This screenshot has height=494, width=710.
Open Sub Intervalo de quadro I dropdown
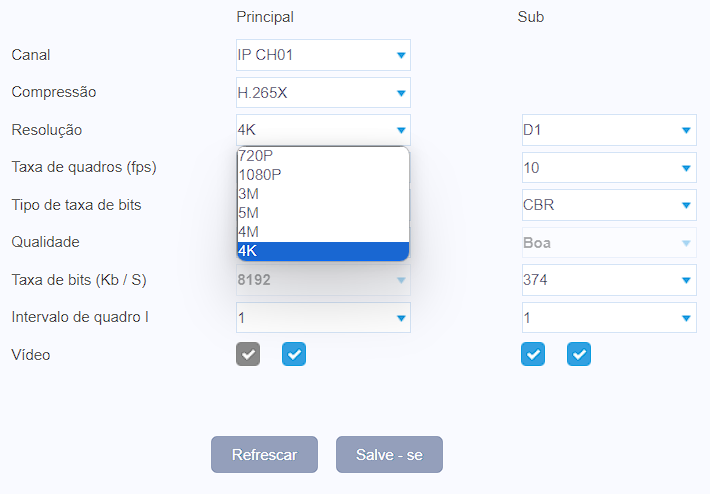(x=609, y=317)
